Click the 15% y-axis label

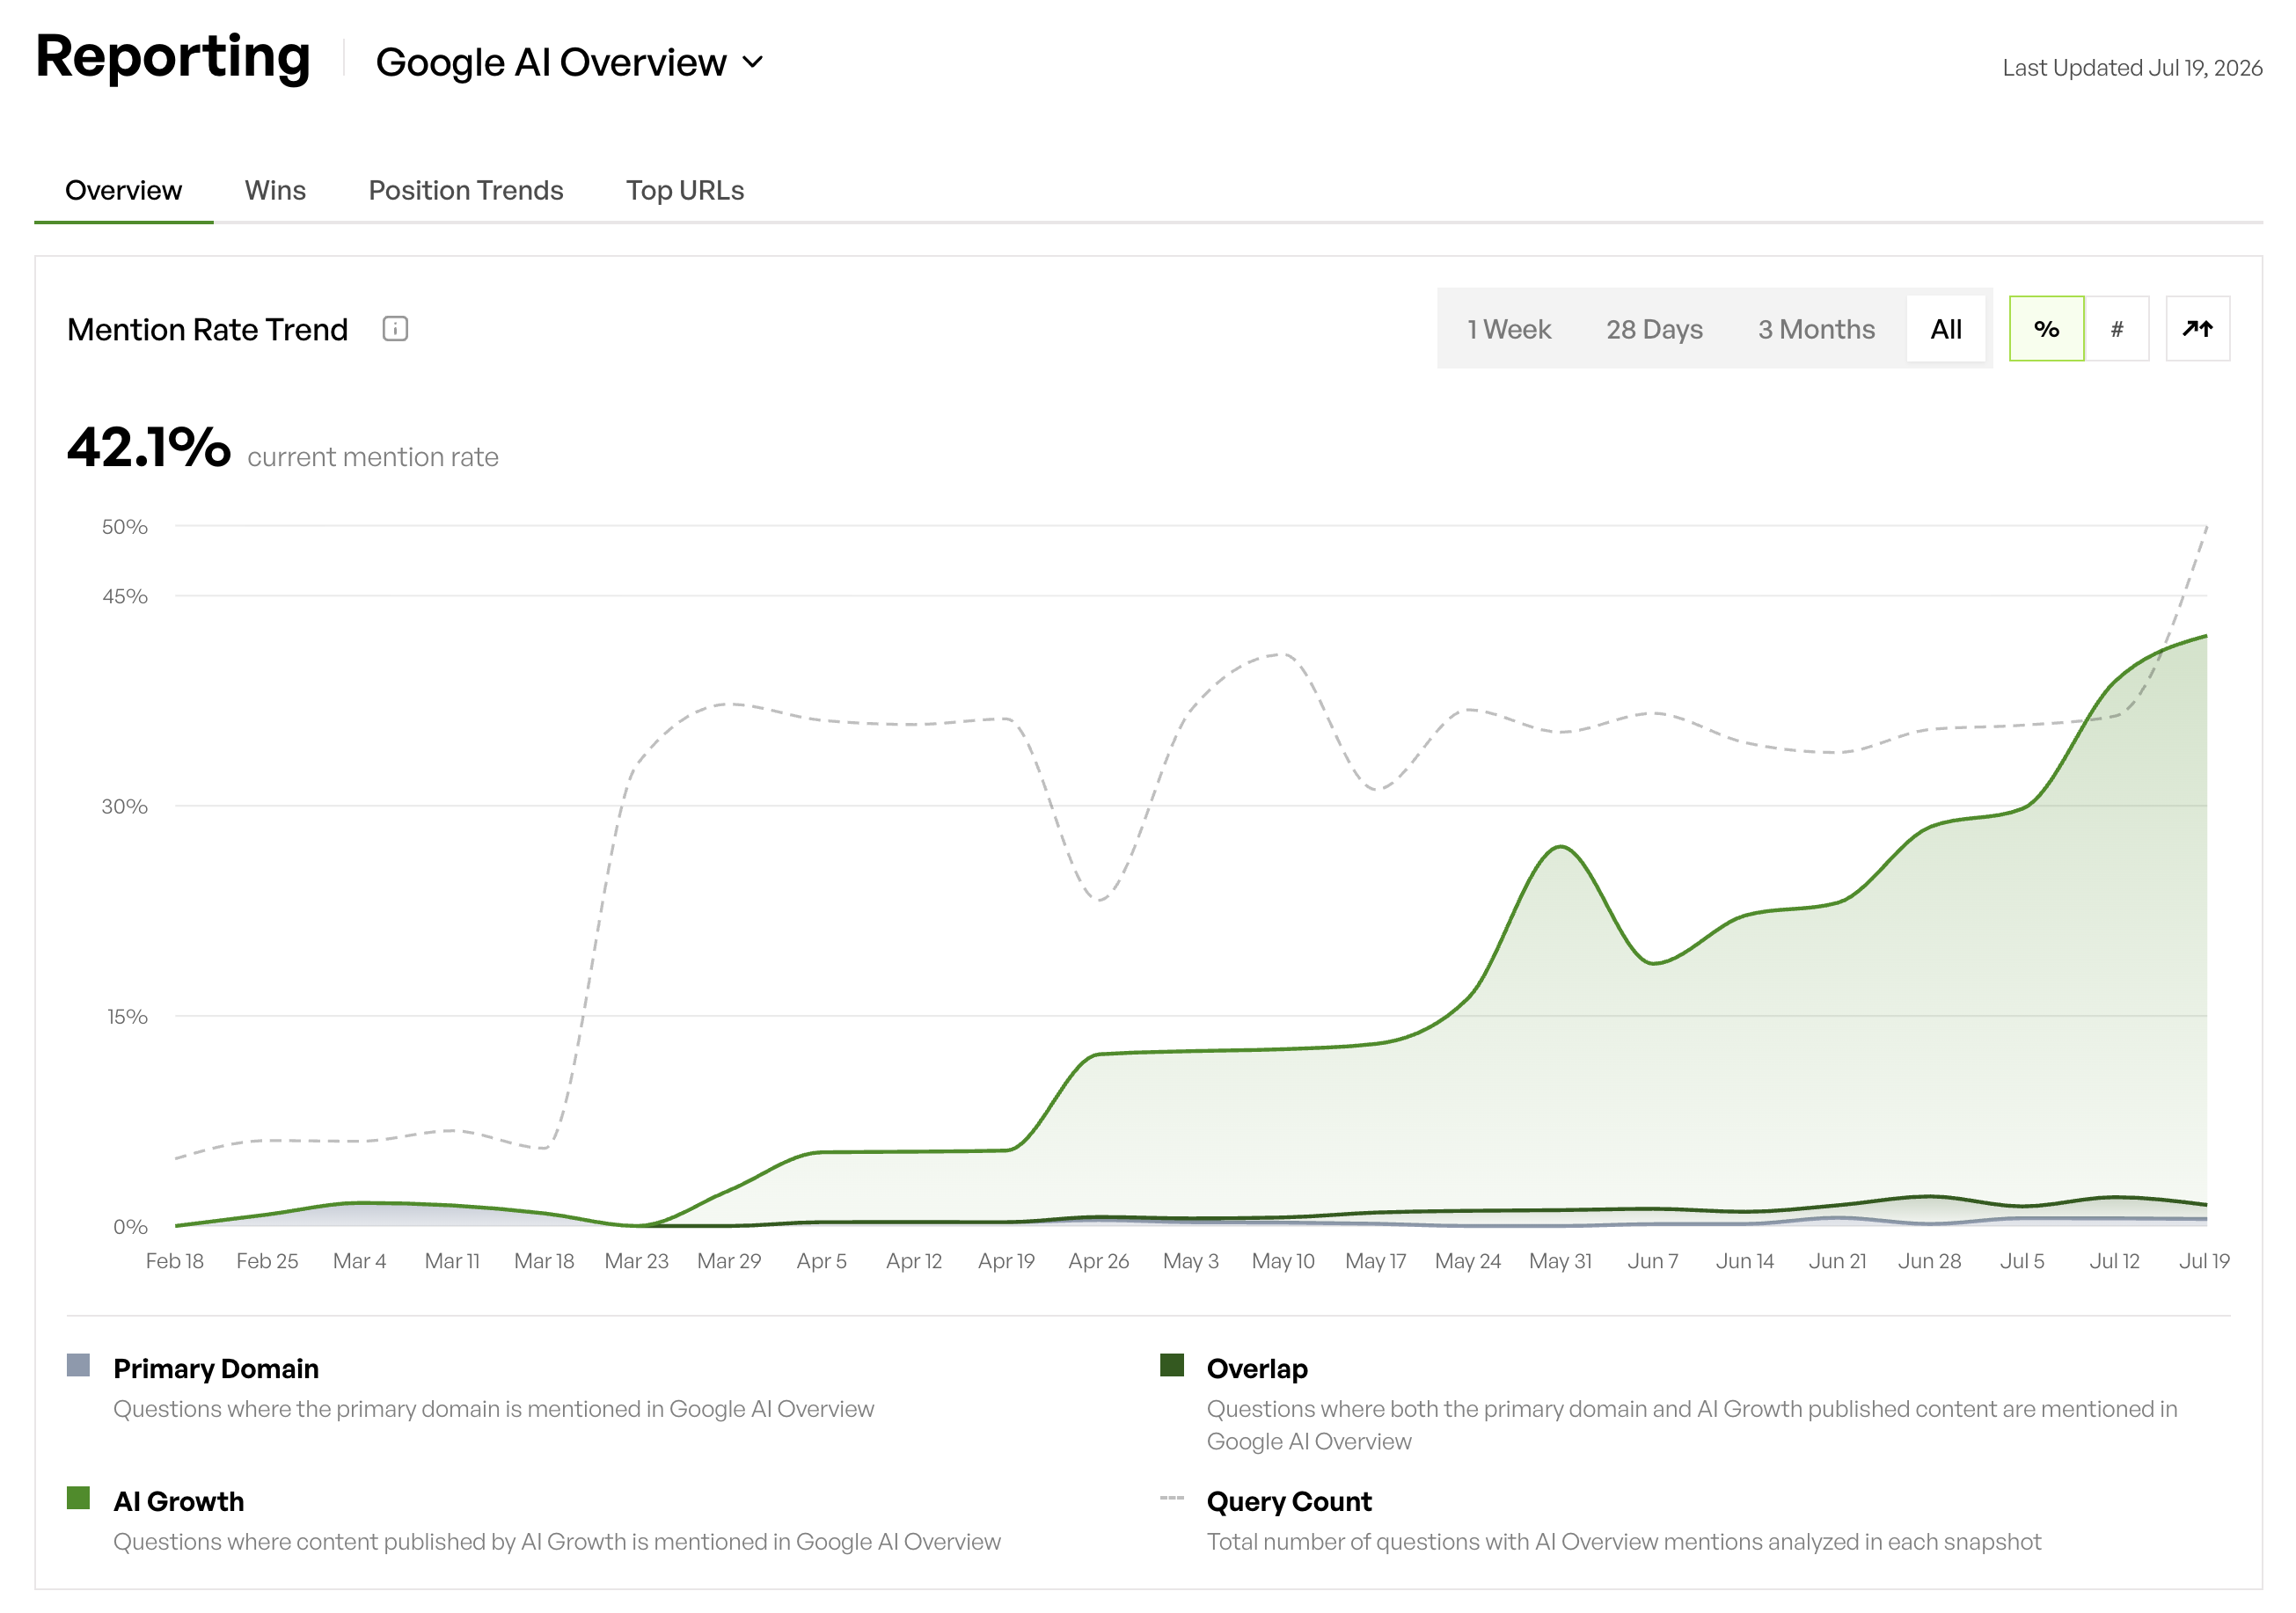click(x=127, y=1017)
